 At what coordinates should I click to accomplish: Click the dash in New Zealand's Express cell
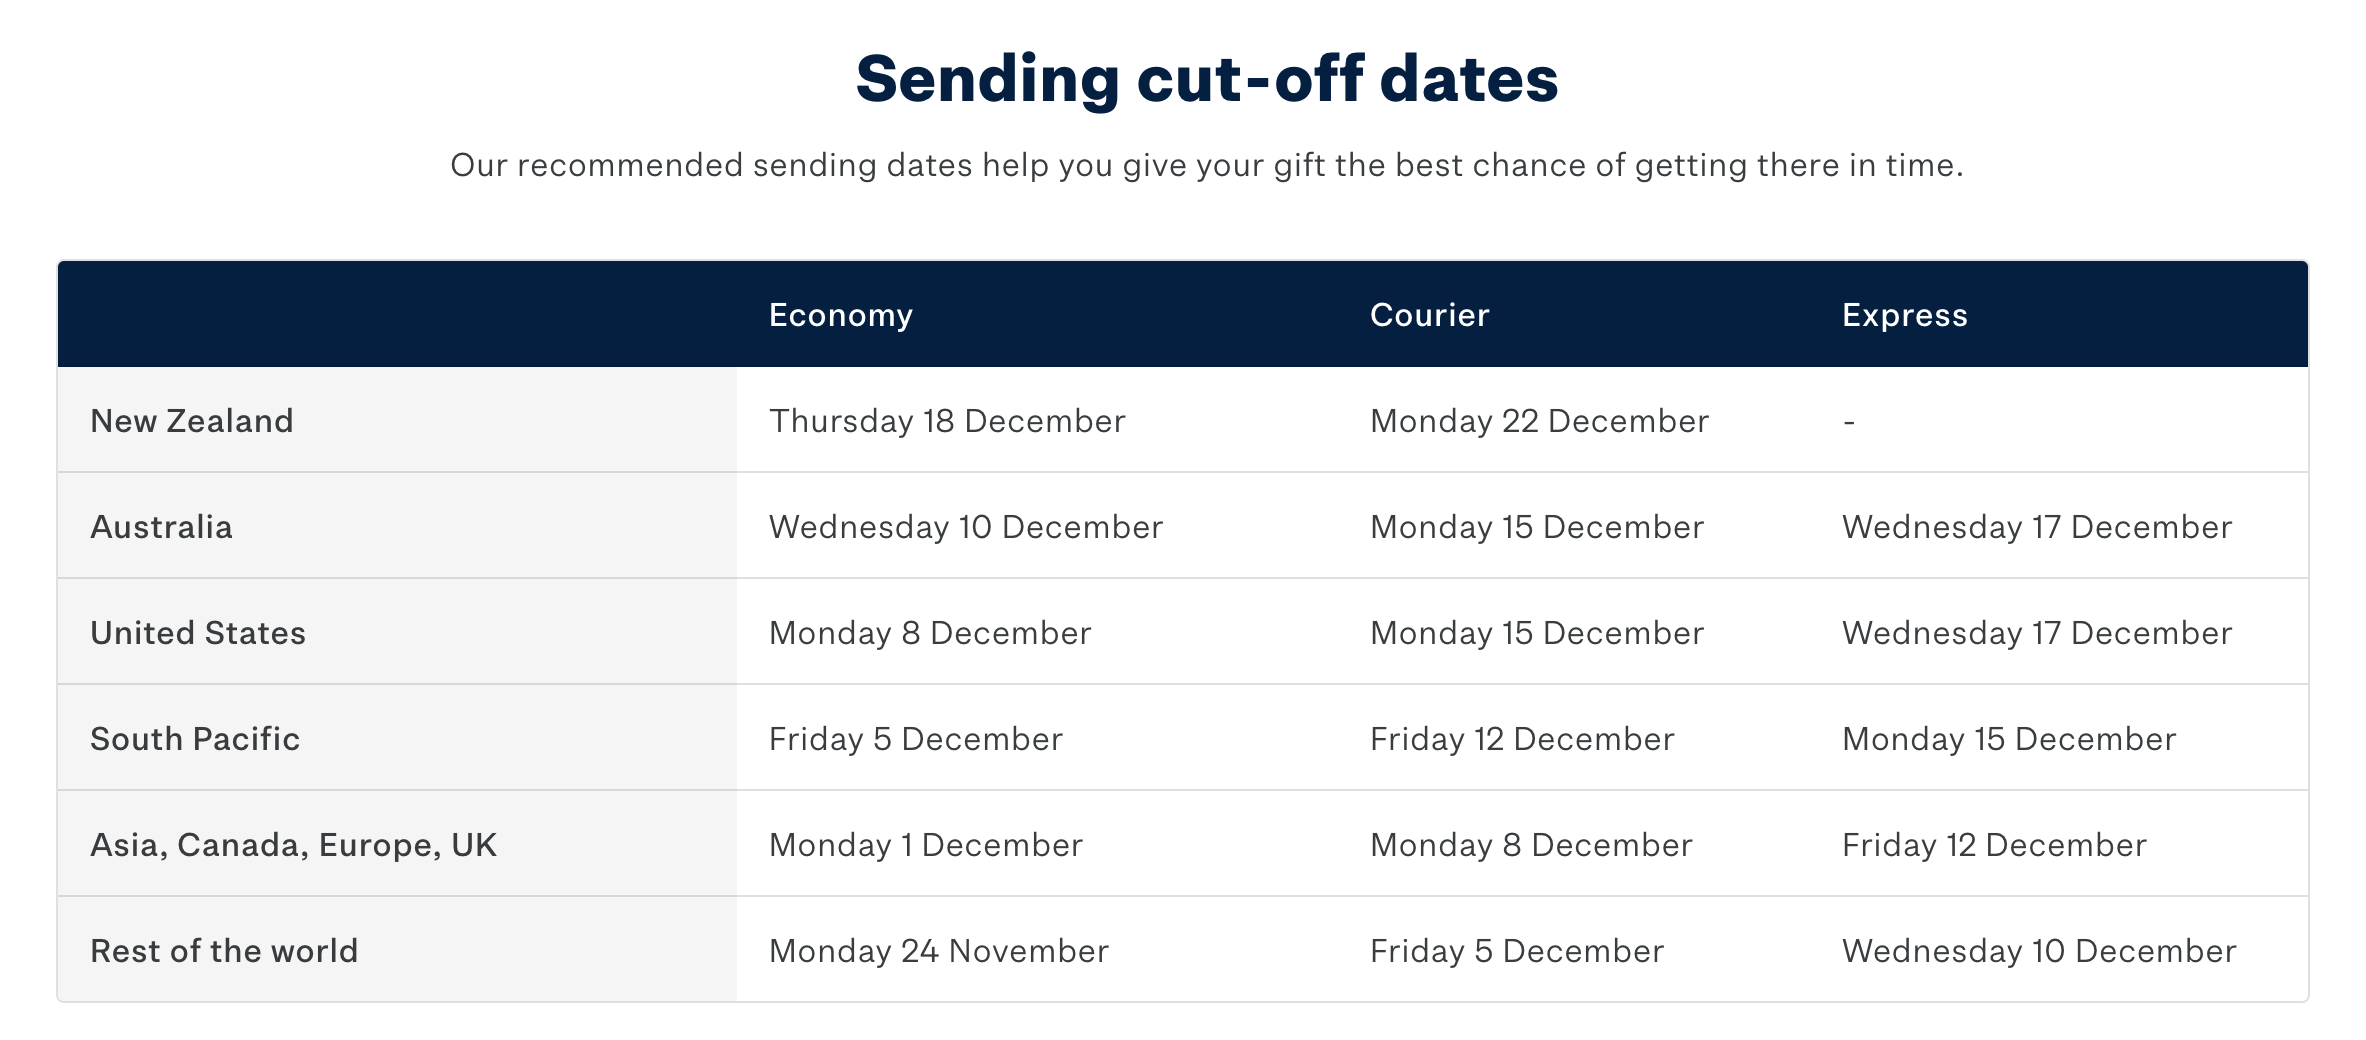[x=1849, y=422]
